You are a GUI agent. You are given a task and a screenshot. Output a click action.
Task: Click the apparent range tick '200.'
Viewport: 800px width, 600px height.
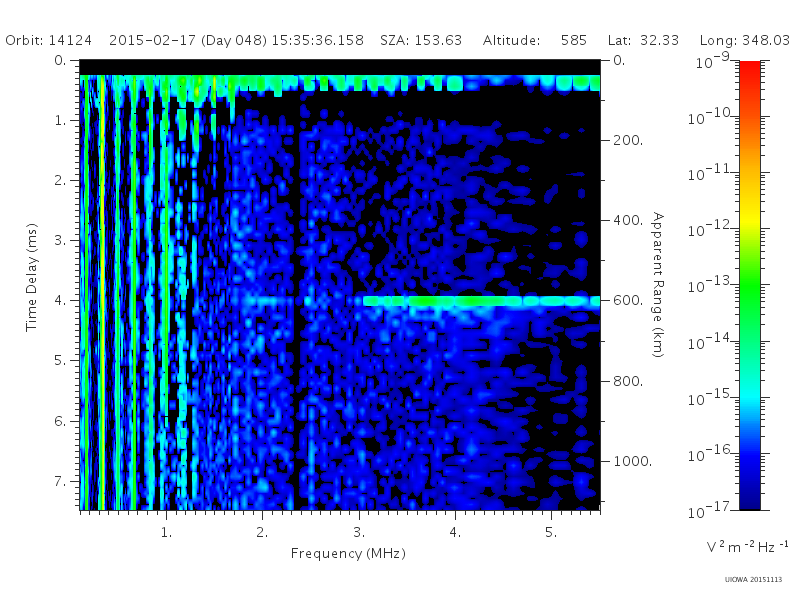[628, 140]
